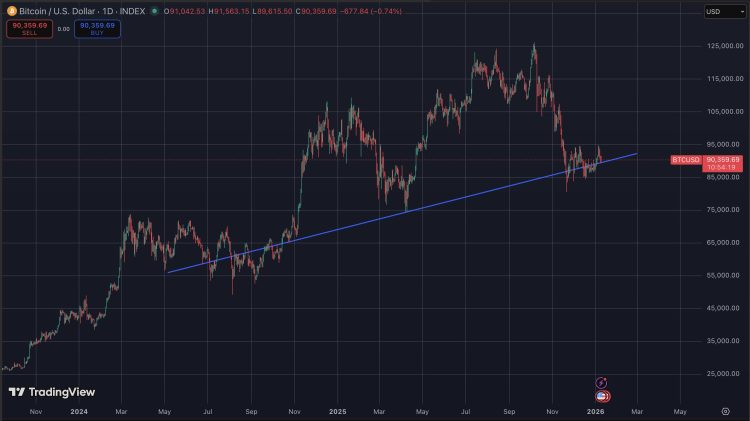The image size is (750, 421).
Task: Open the chart settings gear icon
Action: (726, 411)
